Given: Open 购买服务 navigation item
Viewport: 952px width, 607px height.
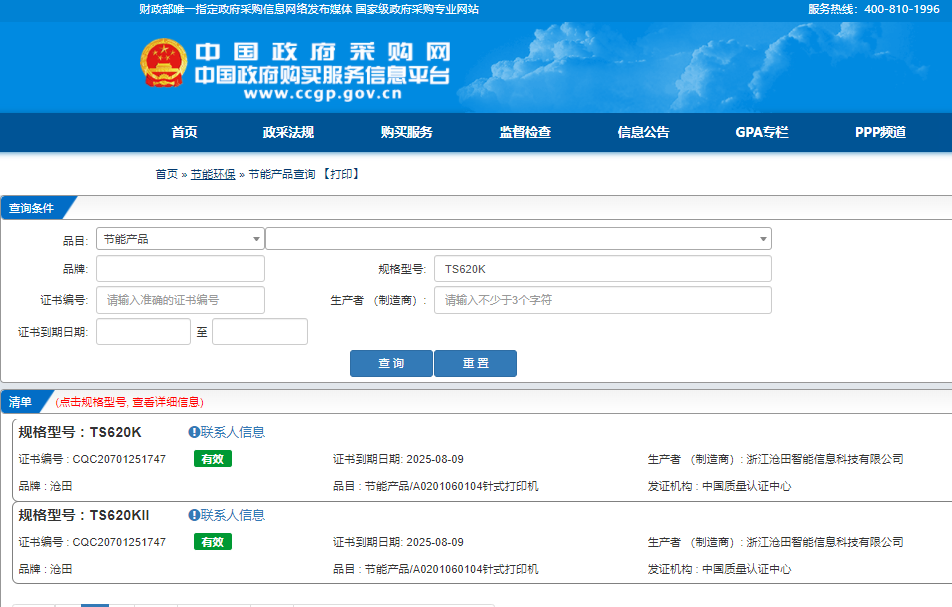Looking at the screenshot, I should click(x=407, y=132).
